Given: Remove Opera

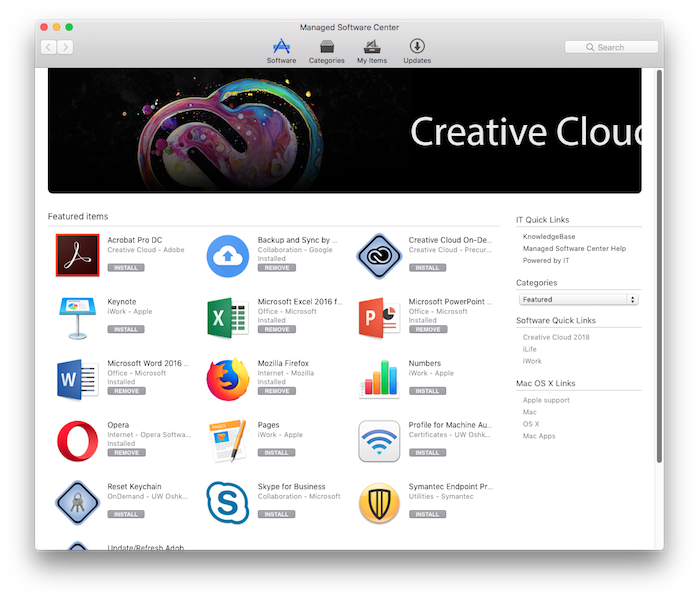Looking at the screenshot, I should coord(127,452).
